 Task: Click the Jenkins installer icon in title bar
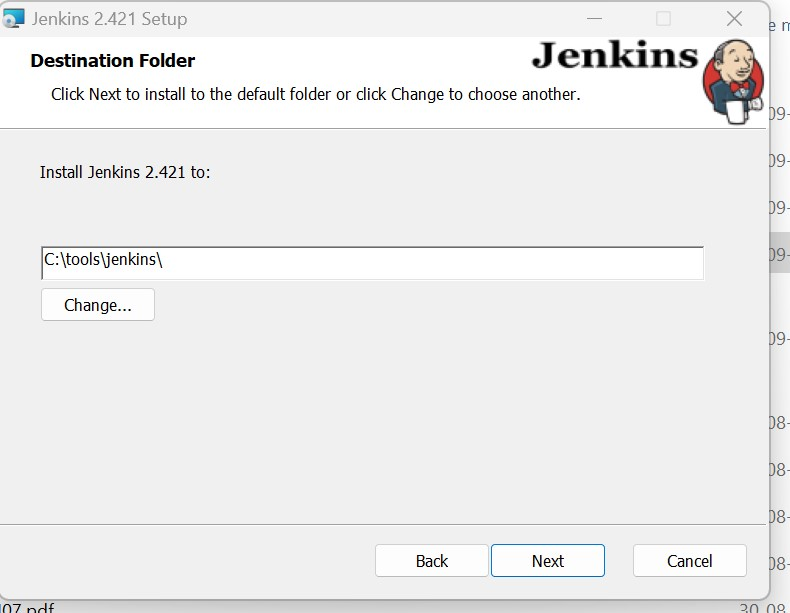pos(15,19)
